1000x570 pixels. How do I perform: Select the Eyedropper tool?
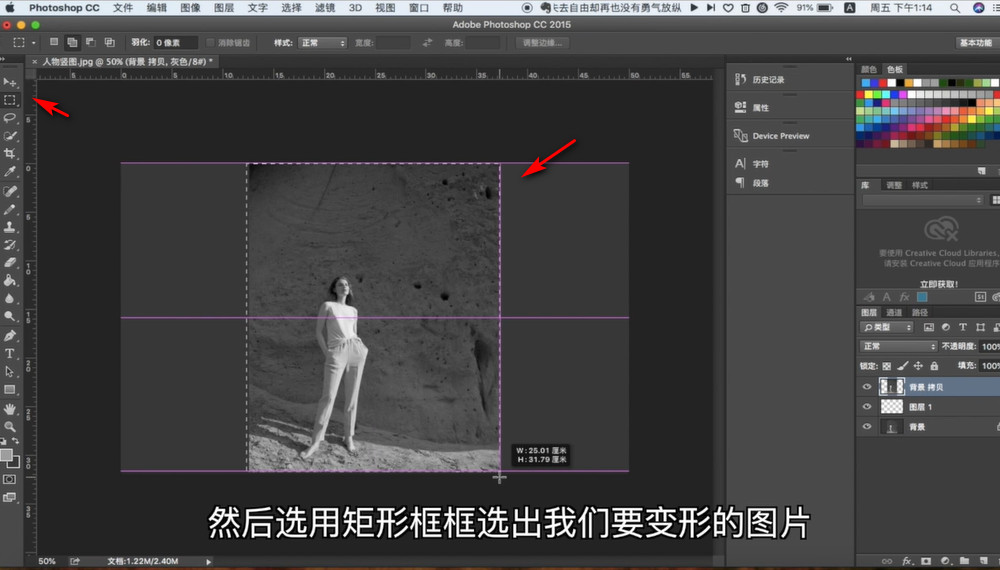click(x=10, y=172)
